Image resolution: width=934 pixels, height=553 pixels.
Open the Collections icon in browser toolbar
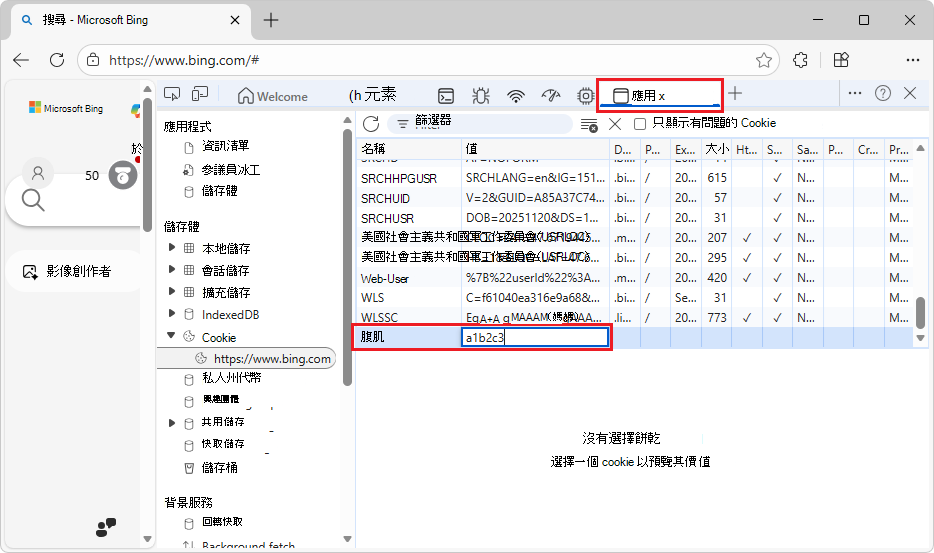click(x=841, y=60)
